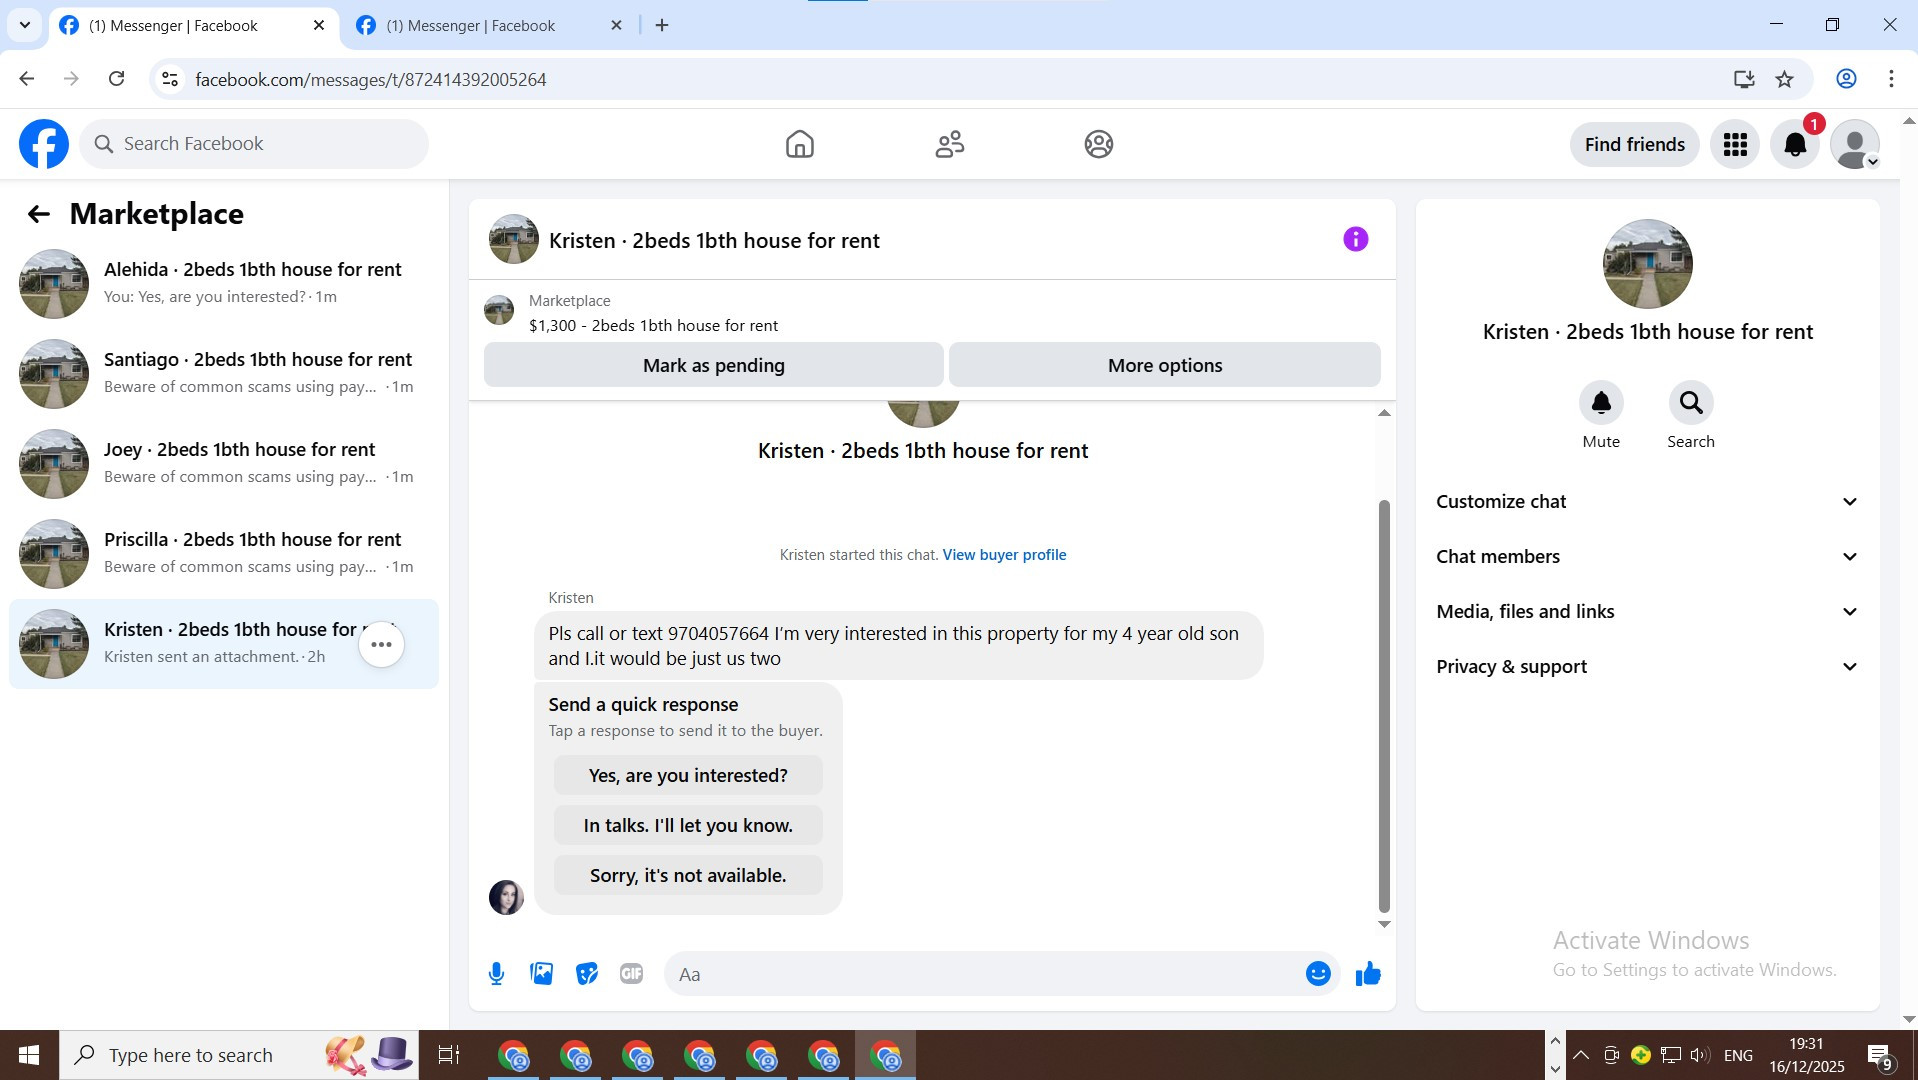Open Priscilla's house for rent conversation
1918x1080 pixels.
pos(224,554)
